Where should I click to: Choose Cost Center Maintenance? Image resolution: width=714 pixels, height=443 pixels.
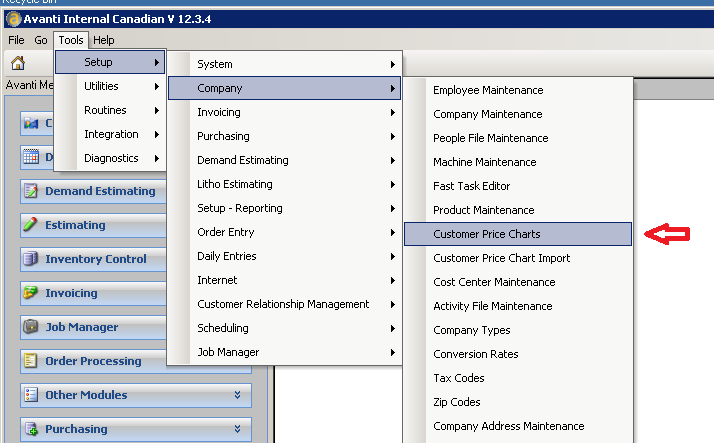coord(518,282)
